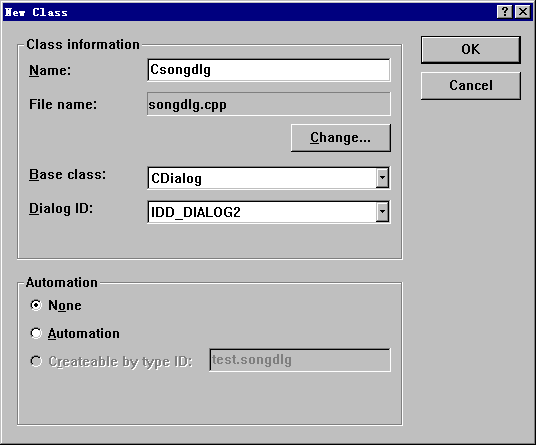This screenshot has height=445, width=536.
Task: Click the Name: label
Action: pyautogui.click(x=50, y=70)
